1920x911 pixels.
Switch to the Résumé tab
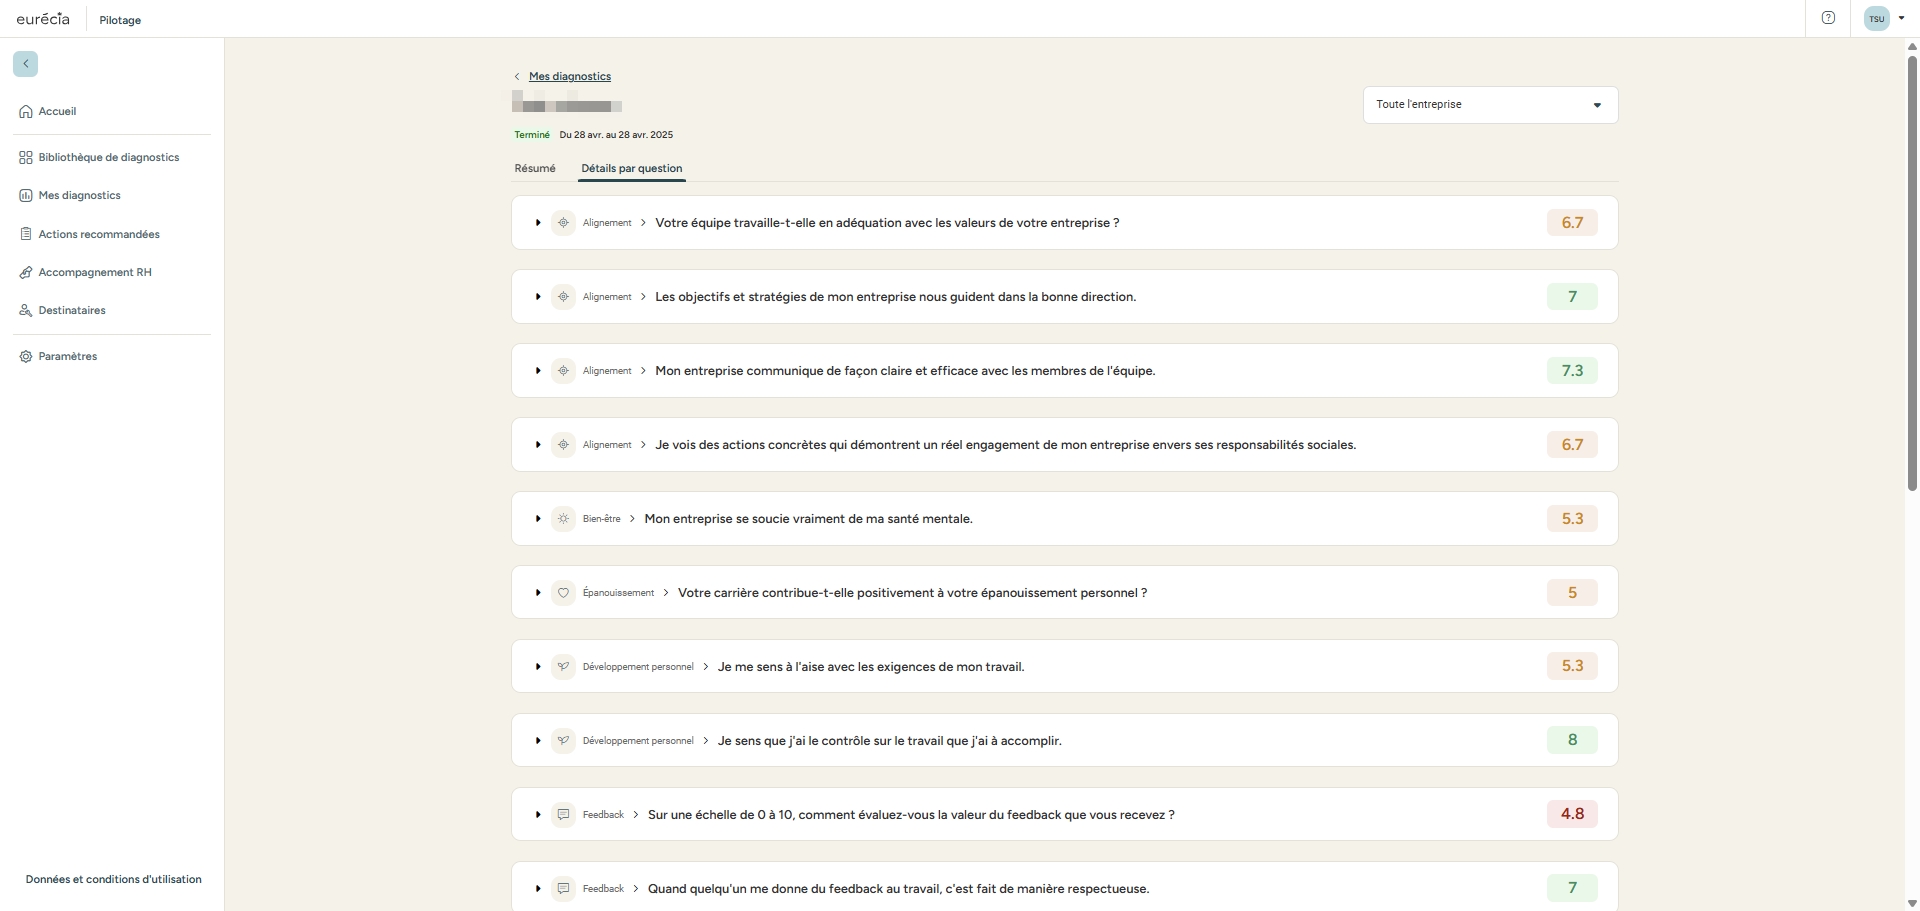coord(535,169)
